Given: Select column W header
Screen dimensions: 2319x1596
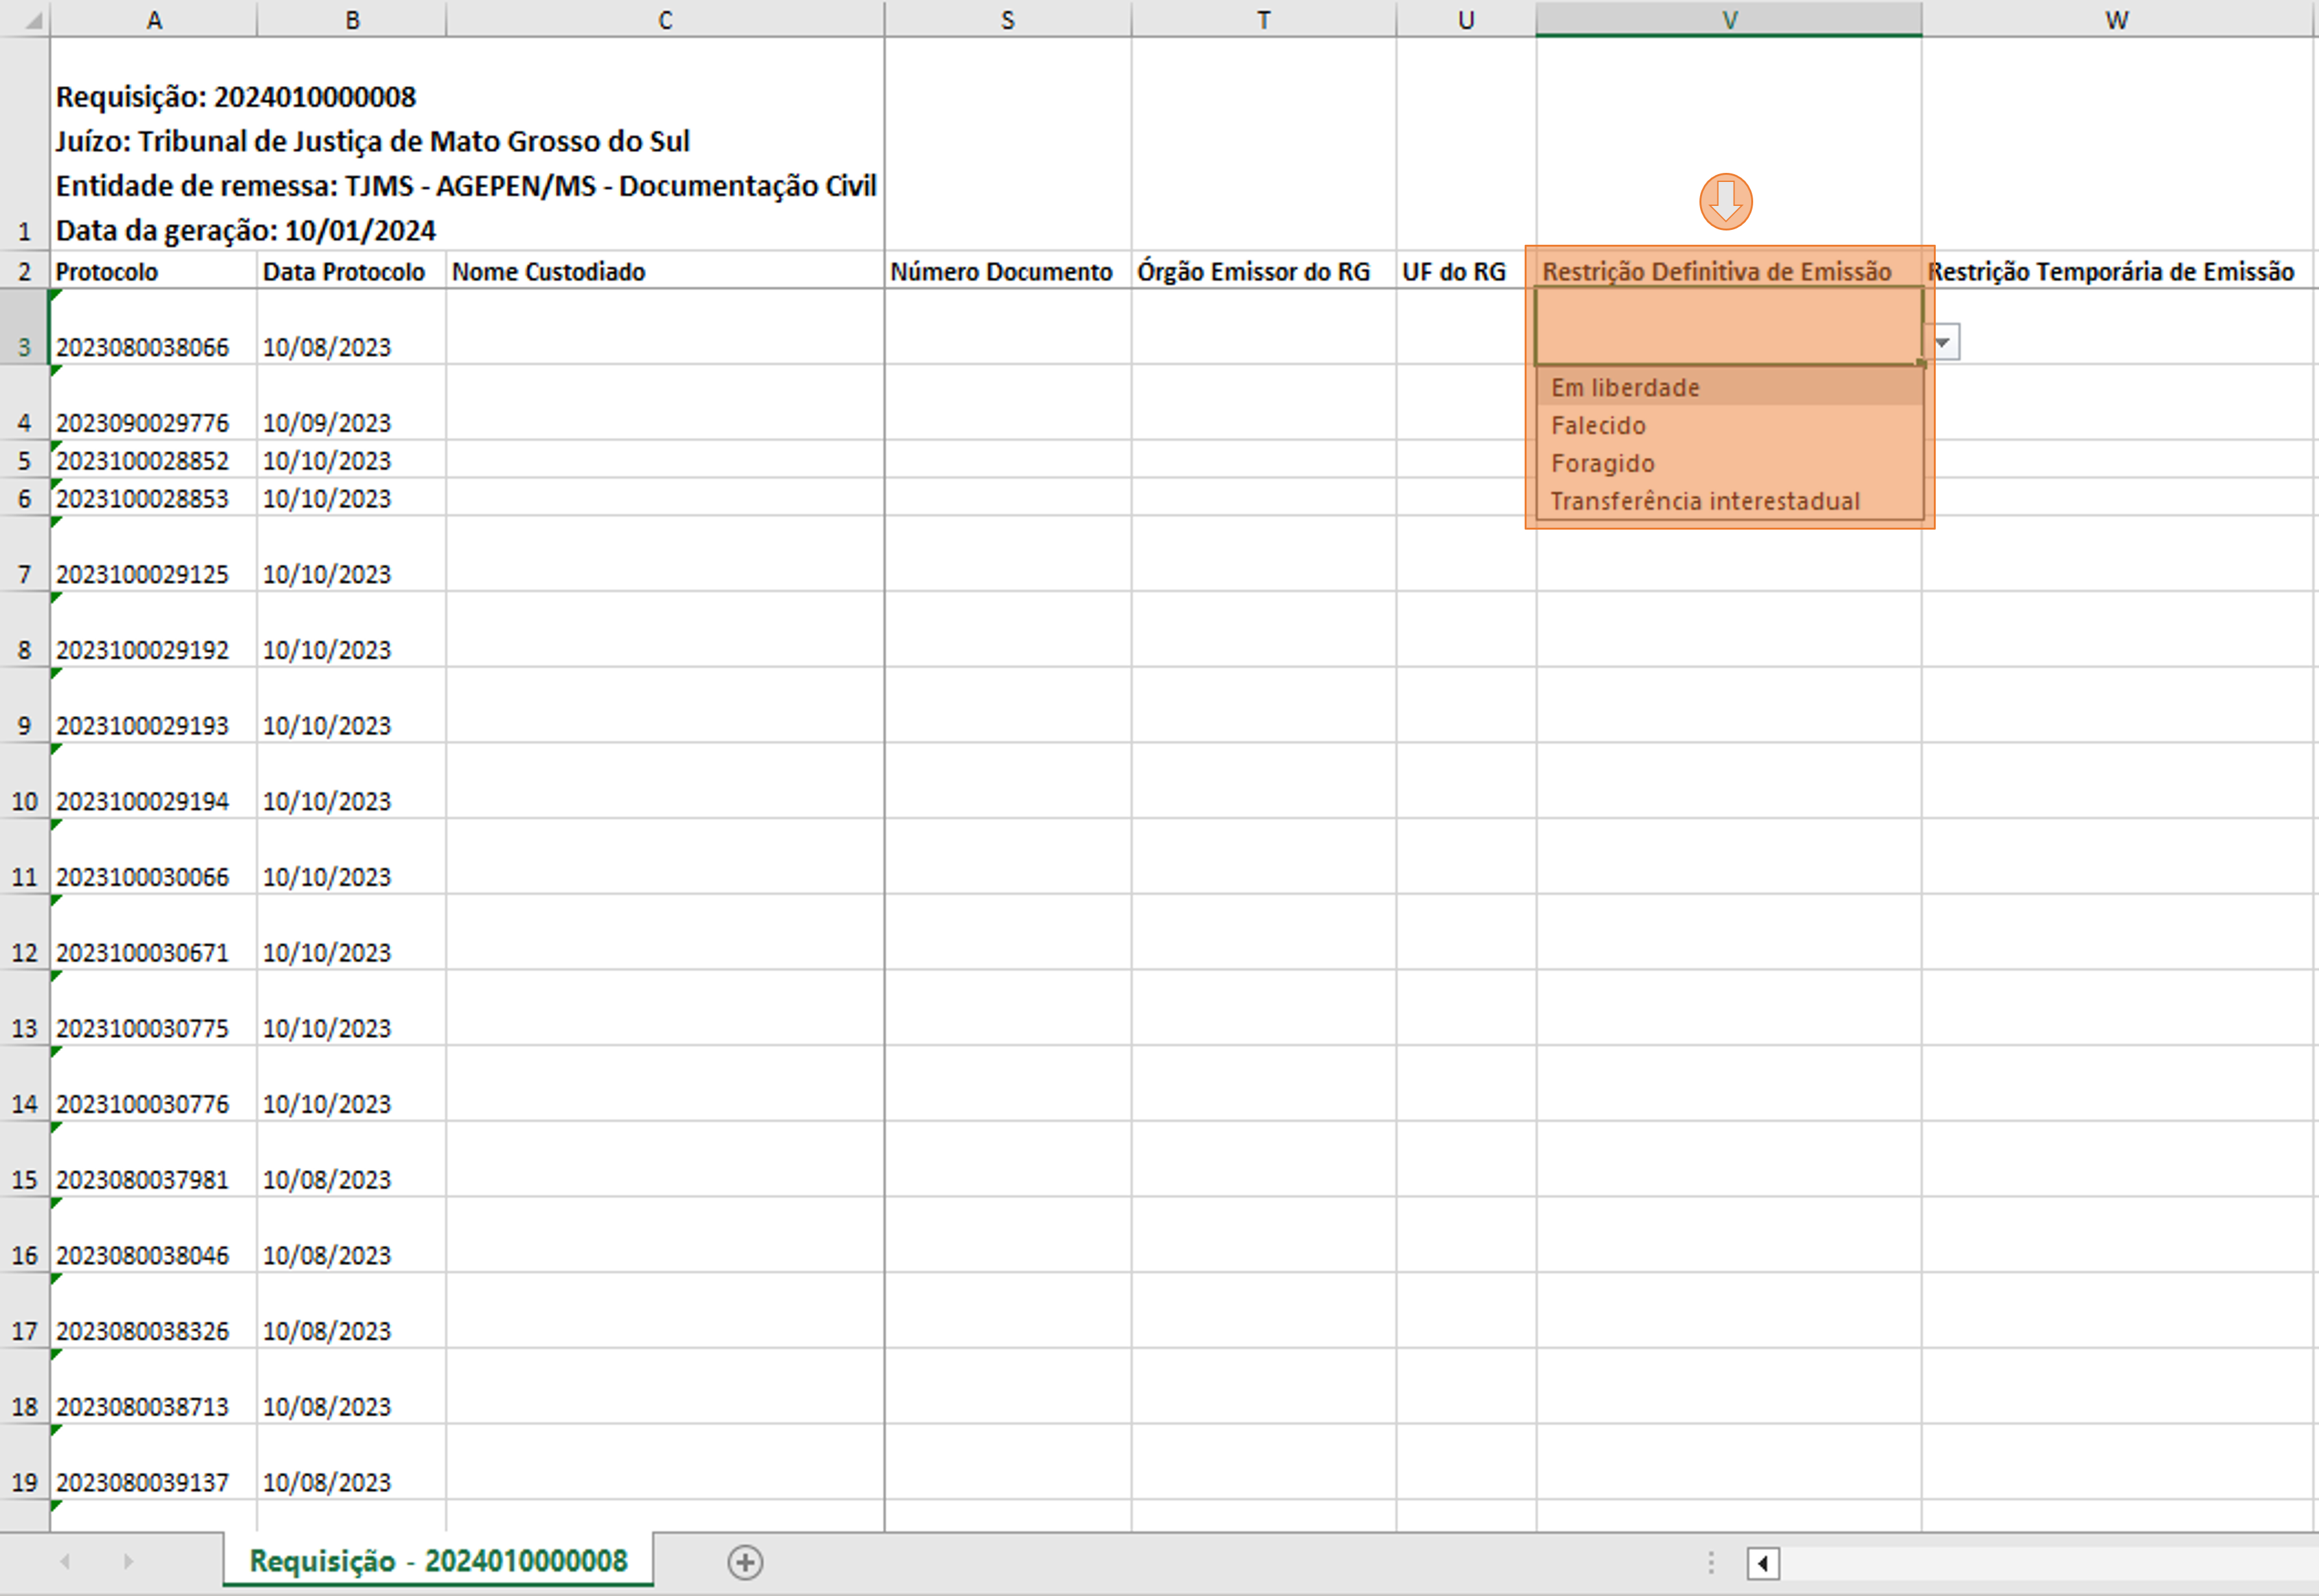Looking at the screenshot, I should (2118, 19).
